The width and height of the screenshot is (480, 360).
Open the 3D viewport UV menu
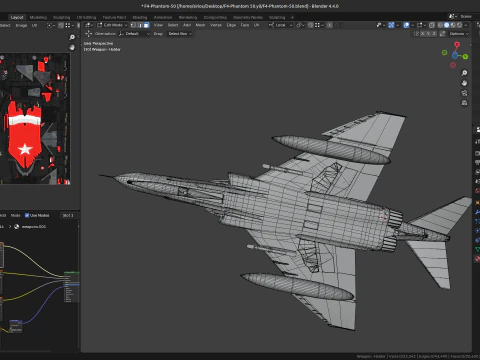point(256,25)
